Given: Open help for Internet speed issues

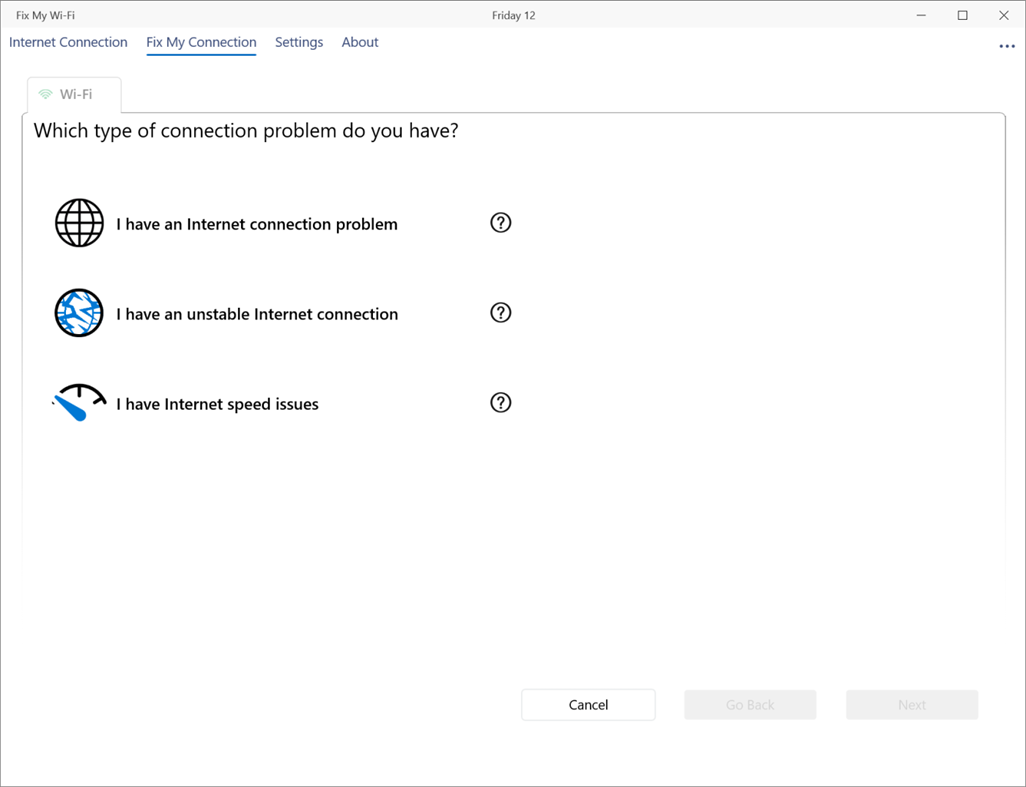Looking at the screenshot, I should 501,403.
